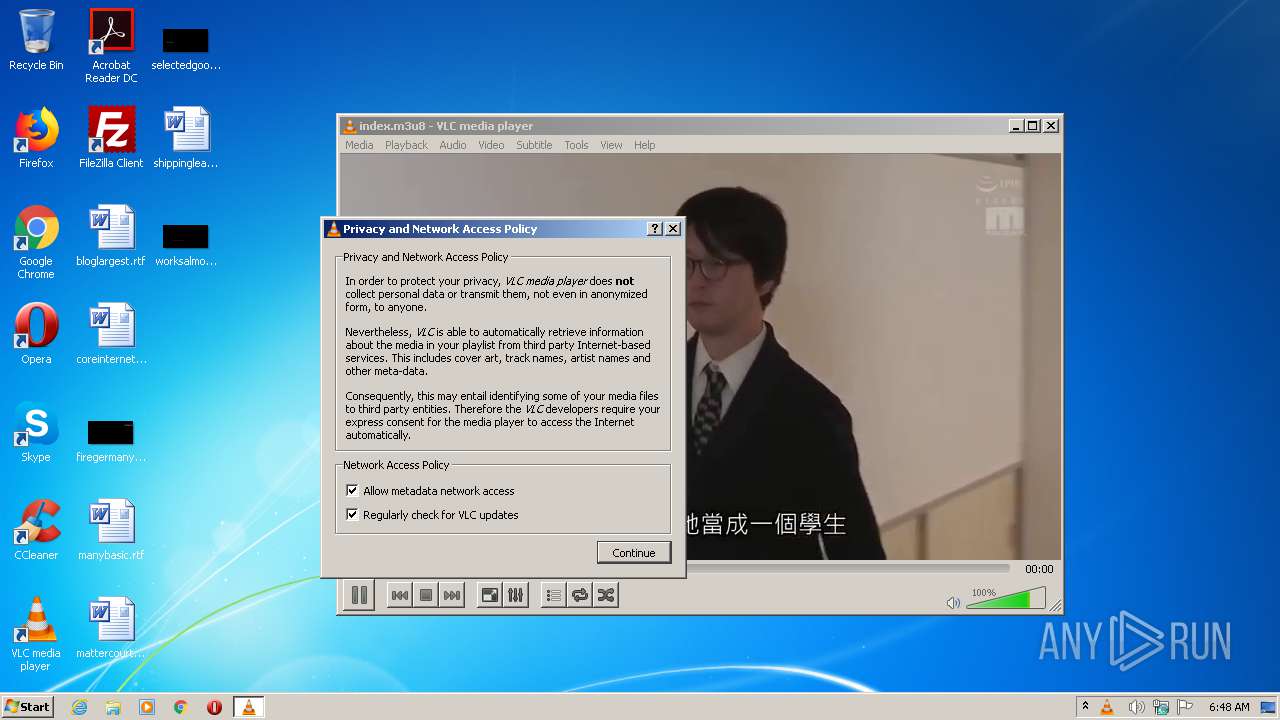Open the Help menu
1280x720 pixels.
click(x=645, y=145)
